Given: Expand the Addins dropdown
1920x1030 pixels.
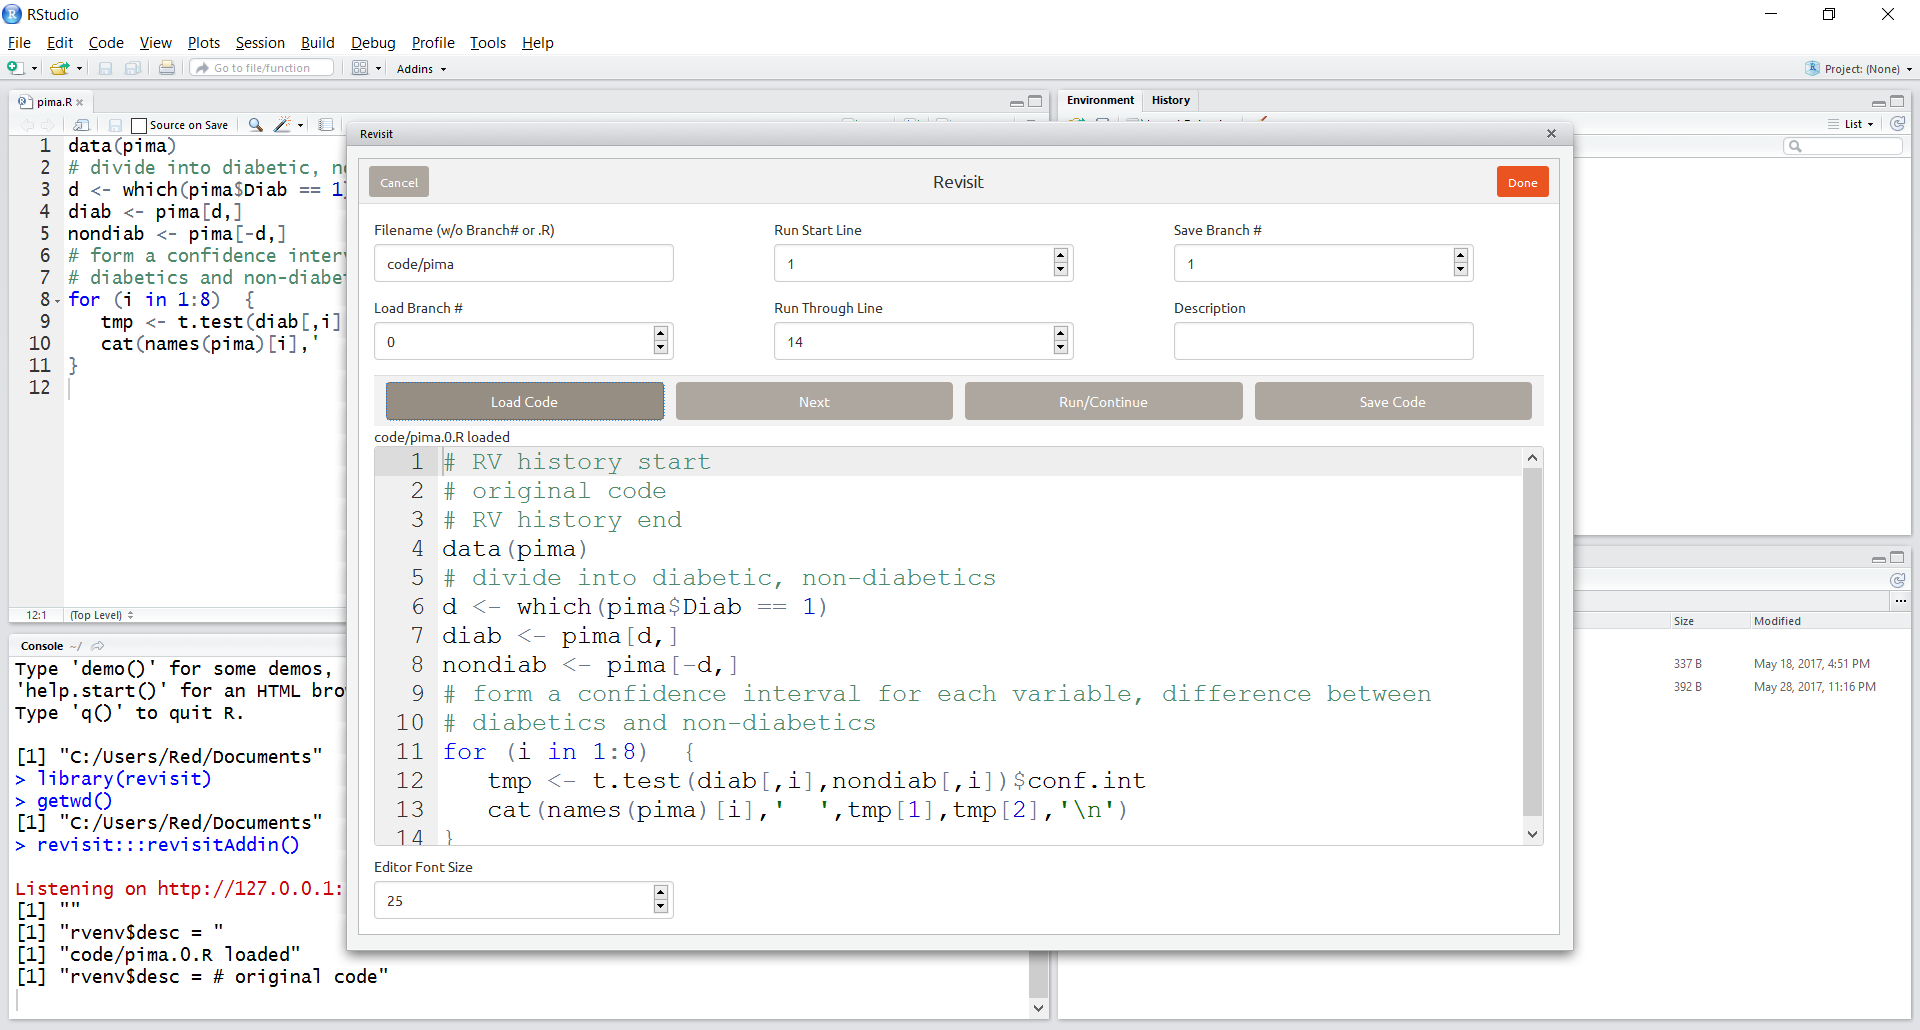Looking at the screenshot, I should pyautogui.click(x=421, y=69).
